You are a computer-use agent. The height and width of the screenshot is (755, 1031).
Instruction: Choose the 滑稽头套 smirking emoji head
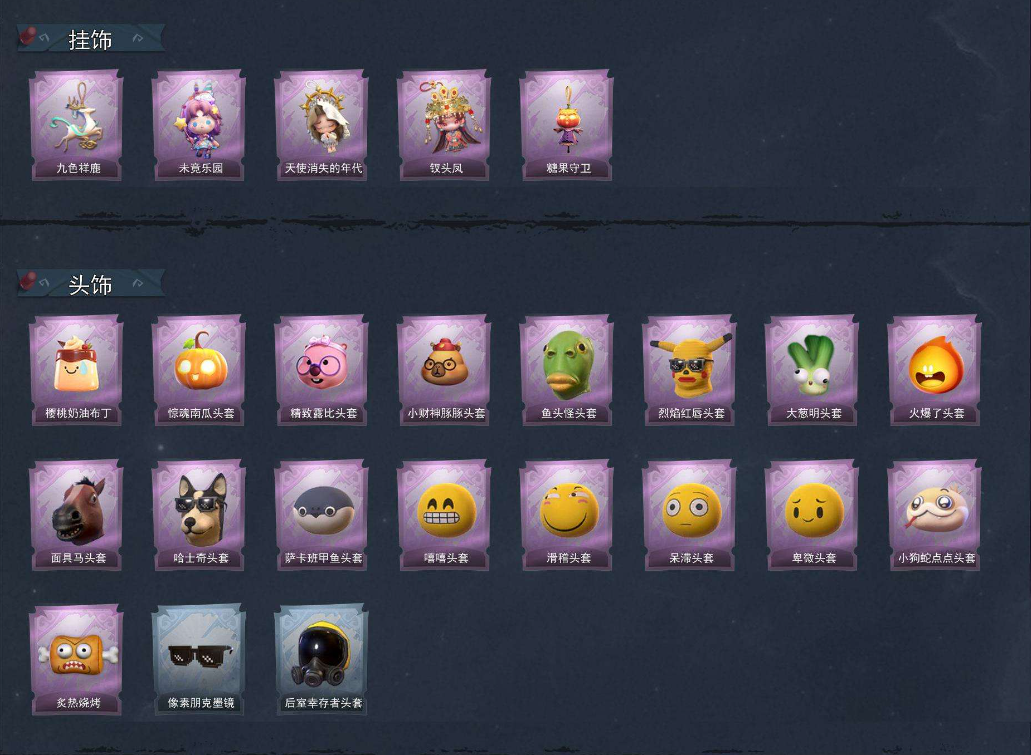(x=567, y=515)
